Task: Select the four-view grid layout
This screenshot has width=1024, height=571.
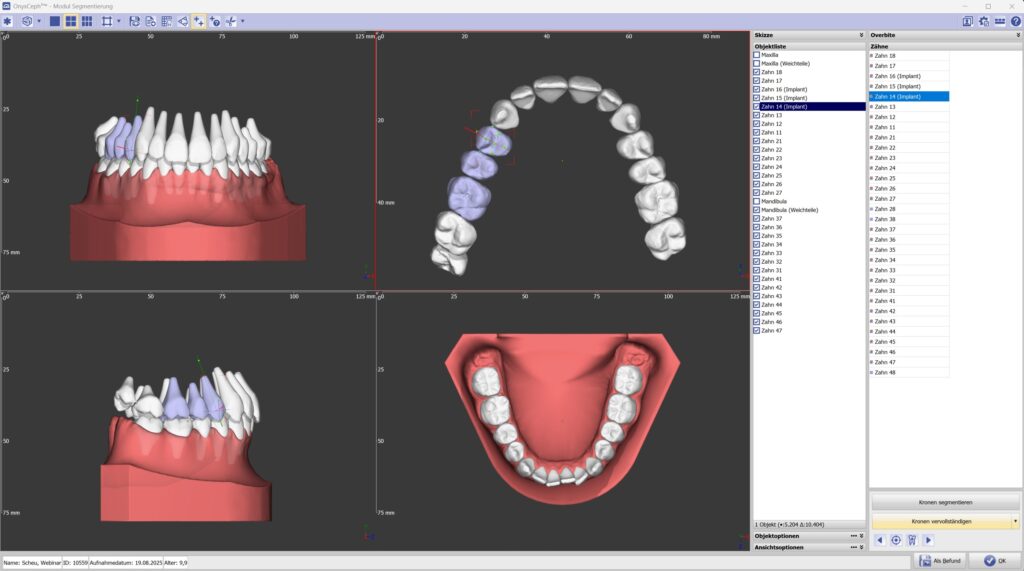Action: (71, 21)
